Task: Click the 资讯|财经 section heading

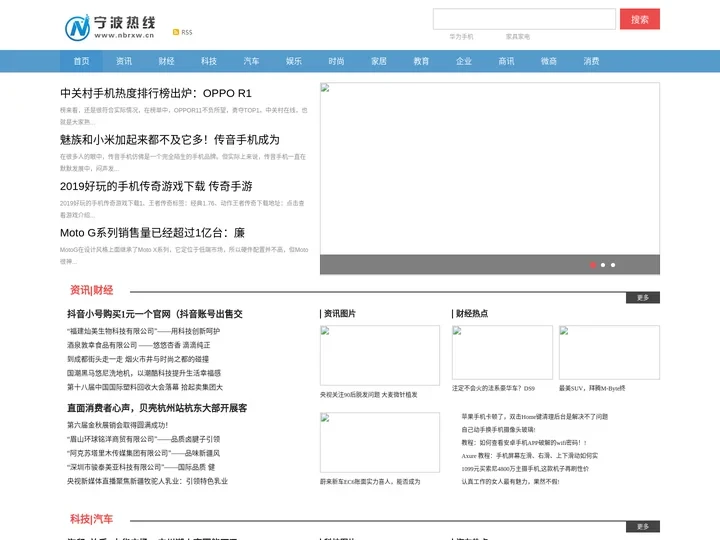Action: click(91, 290)
